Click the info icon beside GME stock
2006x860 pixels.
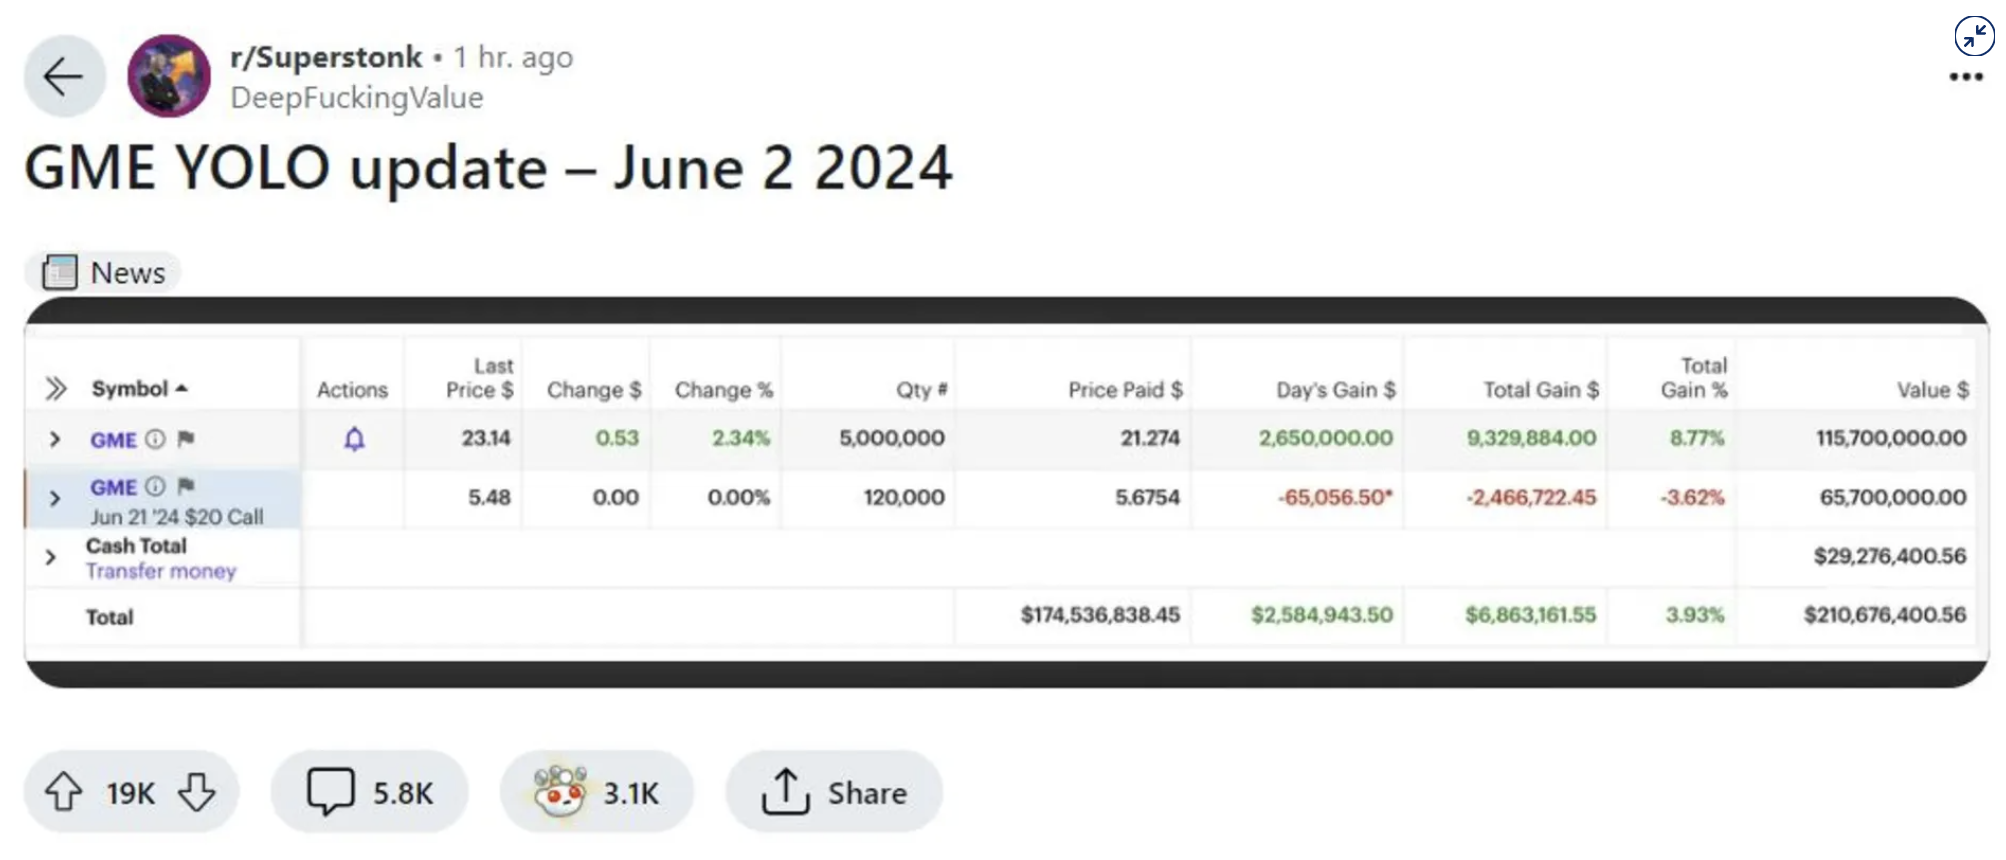(x=155, y=439)
